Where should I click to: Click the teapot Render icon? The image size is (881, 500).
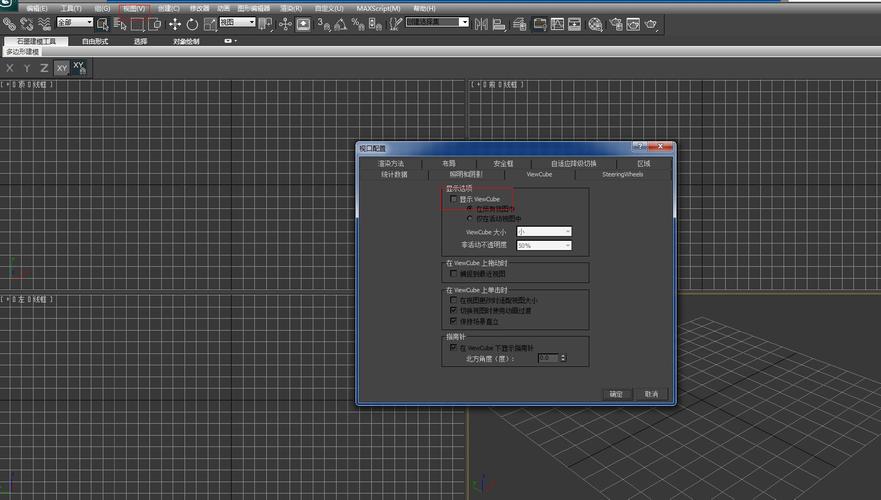[652, 23]
